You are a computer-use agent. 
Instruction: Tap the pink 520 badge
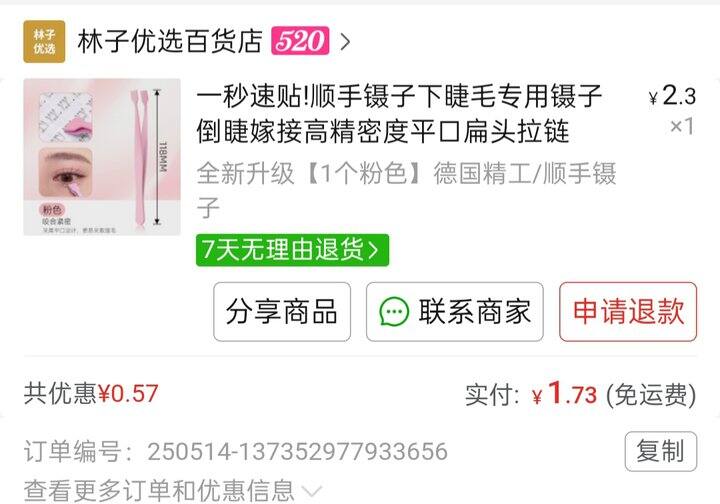pos(300,41)
